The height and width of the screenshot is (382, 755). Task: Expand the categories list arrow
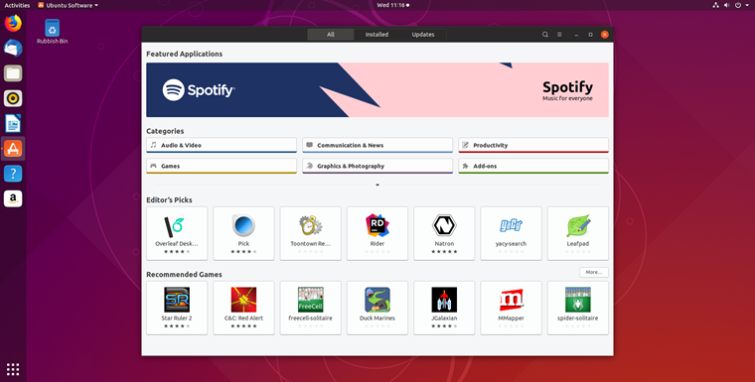tap(378, 185)
